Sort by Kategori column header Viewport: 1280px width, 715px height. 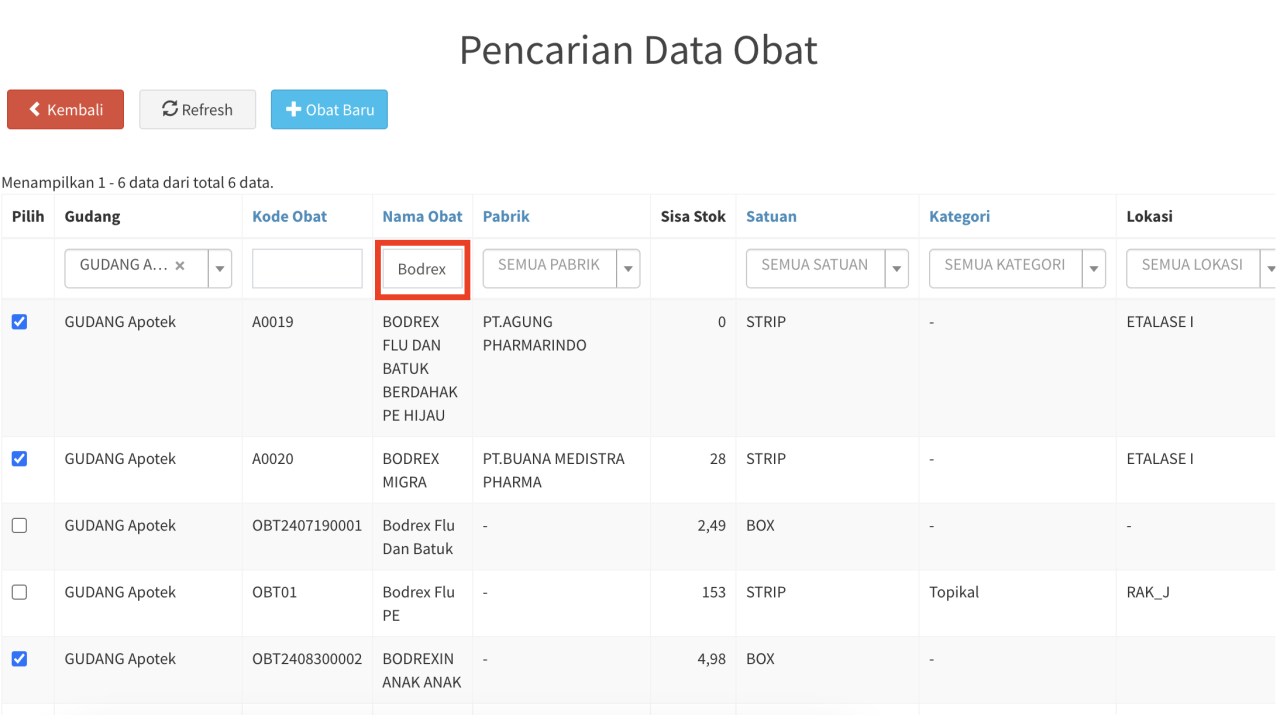(959, 216)
